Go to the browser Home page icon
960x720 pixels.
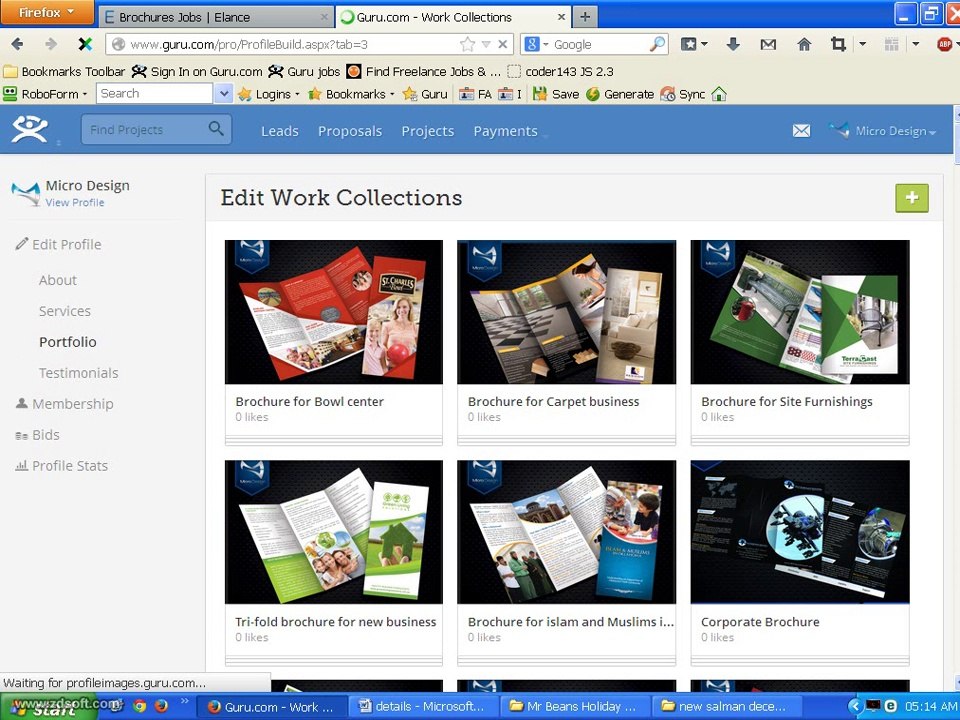(804, 44)
